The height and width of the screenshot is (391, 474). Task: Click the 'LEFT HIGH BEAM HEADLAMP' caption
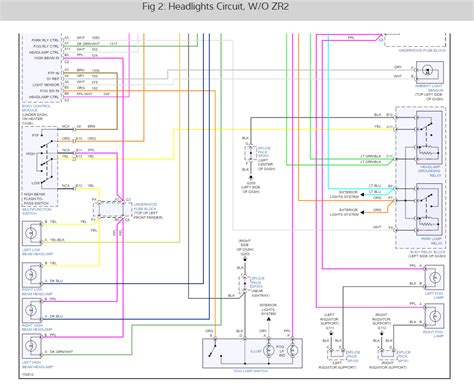tap(37, 365)
